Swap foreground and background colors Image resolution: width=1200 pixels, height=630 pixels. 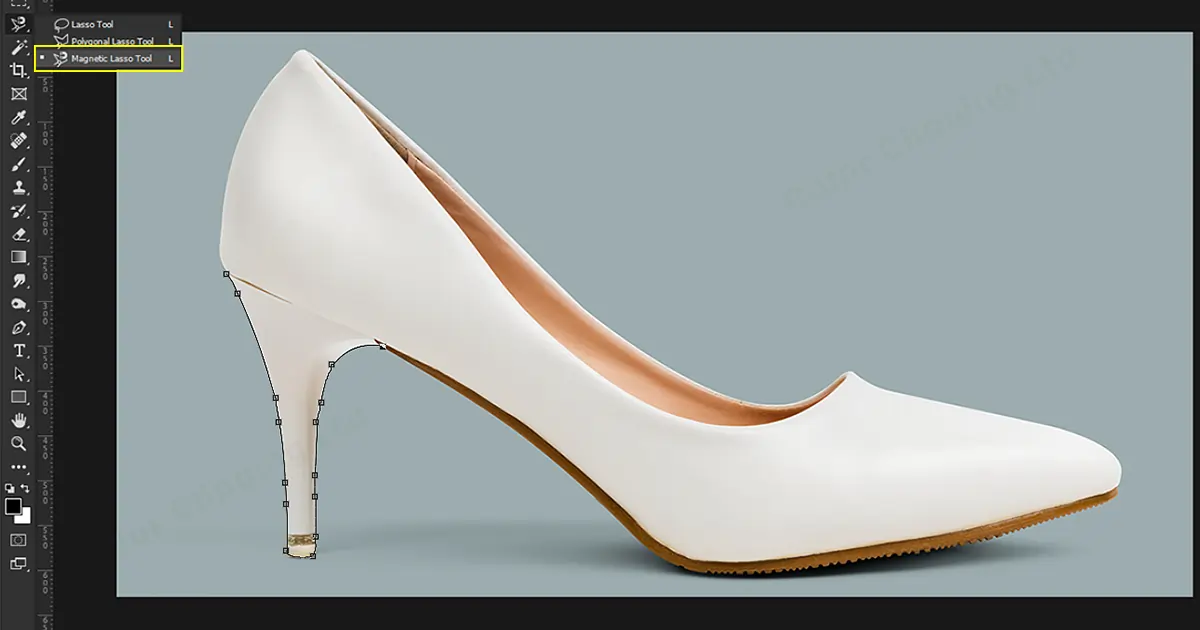26,489
